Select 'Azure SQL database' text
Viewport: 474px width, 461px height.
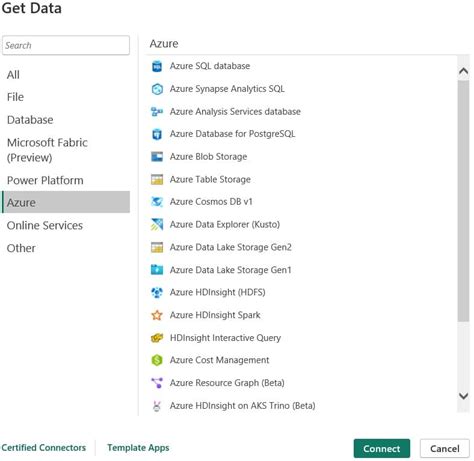[210, 66]
